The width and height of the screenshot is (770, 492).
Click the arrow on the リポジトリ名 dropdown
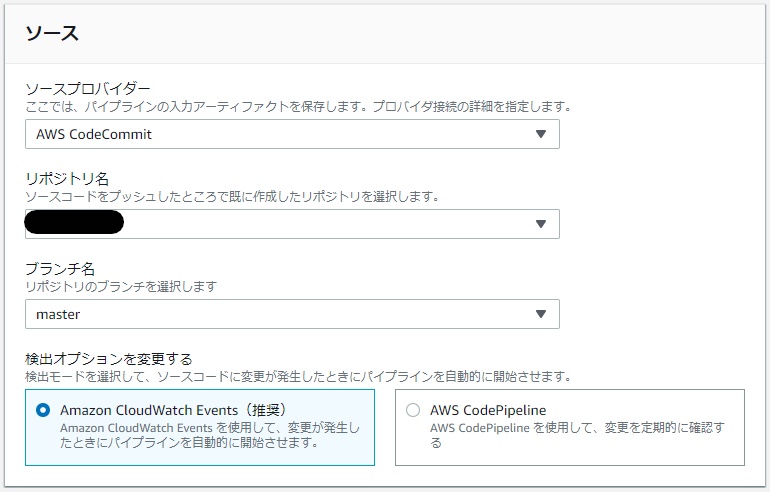click(541, 224)
